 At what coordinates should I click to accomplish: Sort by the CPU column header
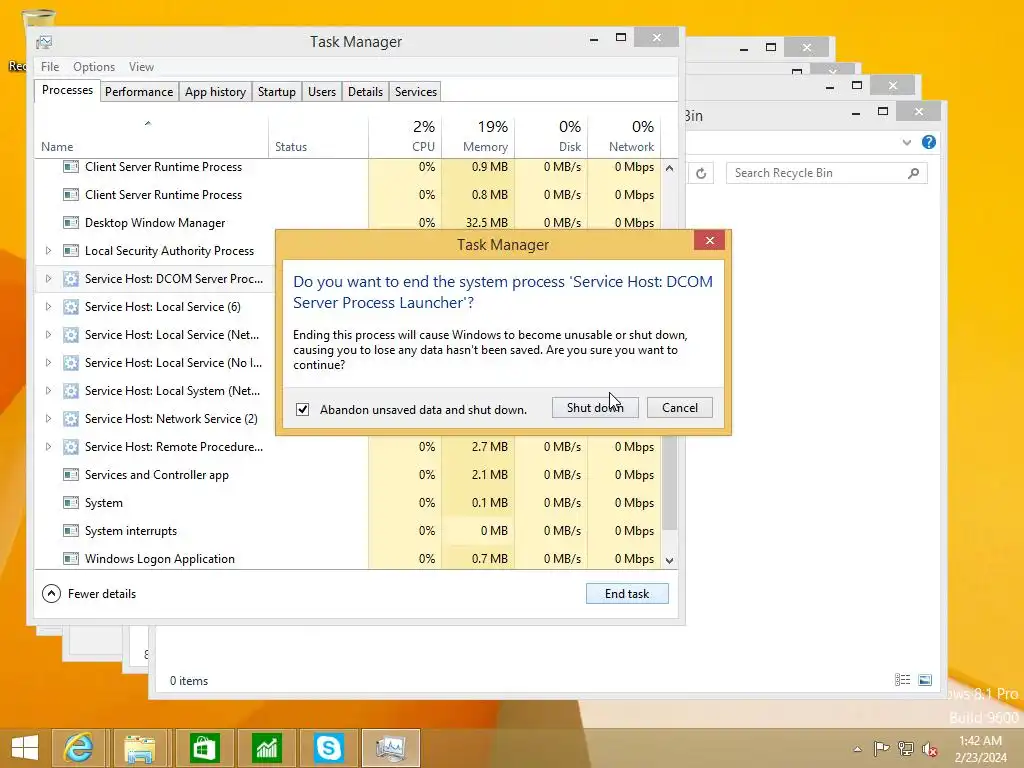click(406, 138)
